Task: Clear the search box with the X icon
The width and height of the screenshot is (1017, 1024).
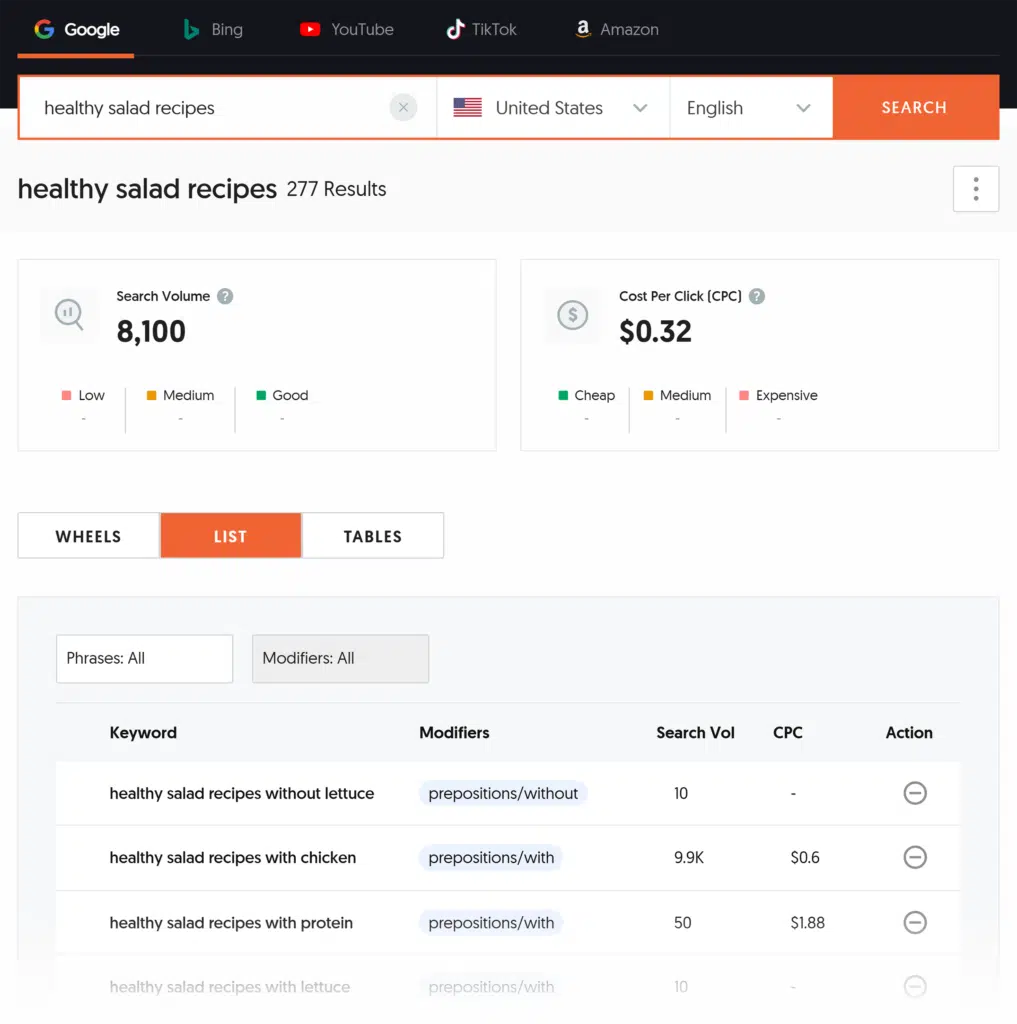Action: (x=403, y=108)
